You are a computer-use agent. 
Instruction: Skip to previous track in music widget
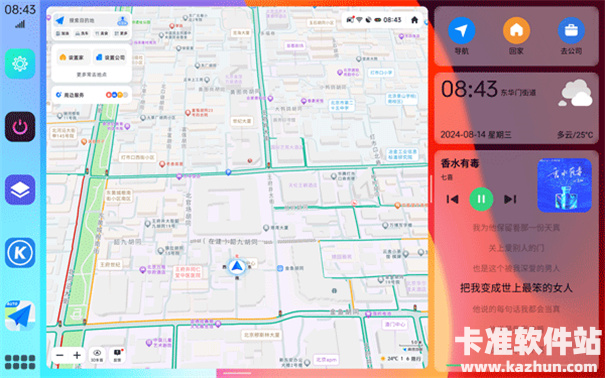click(452, 199)
